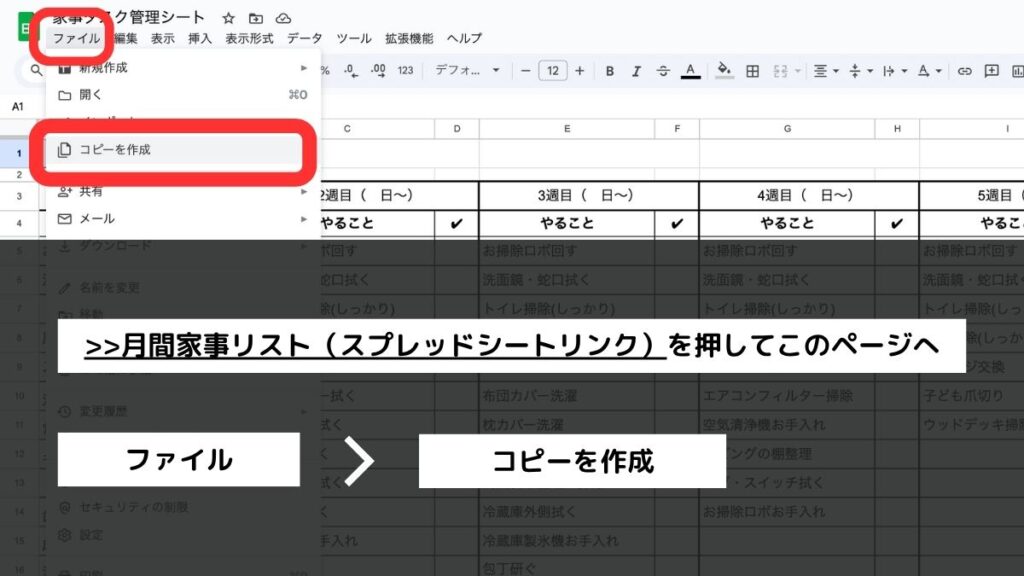1024x576 pixels.
Task: Click the A1 name box
Action: [18, 106]
